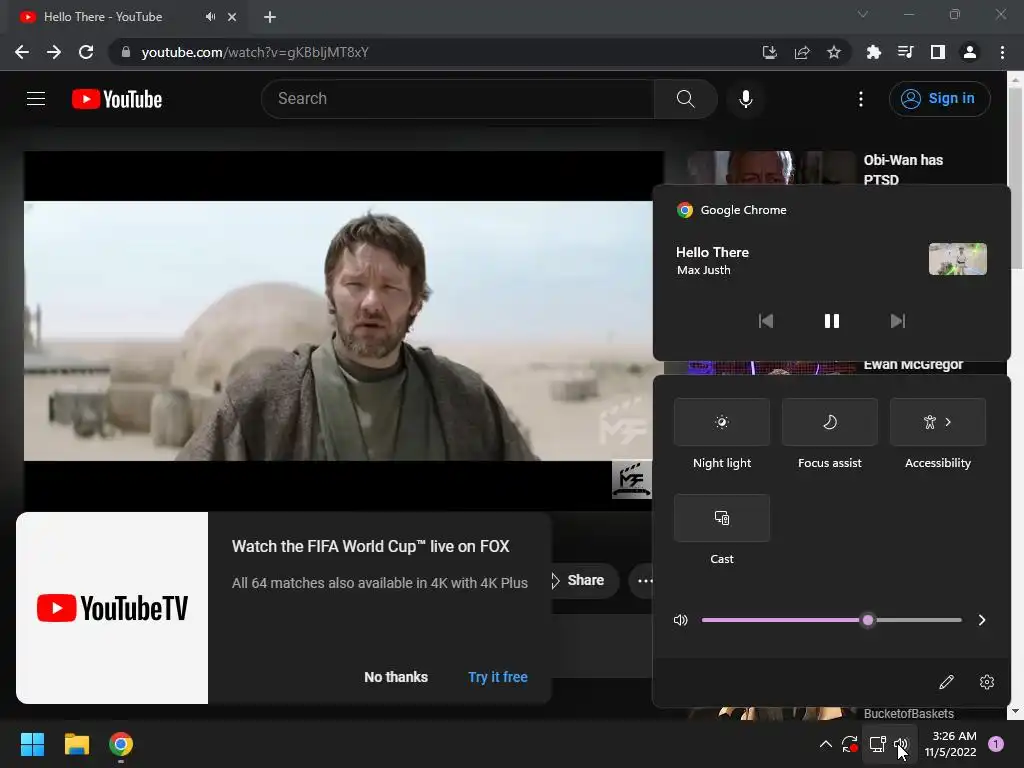
Task: Click the Max Justh artist name
Action: coord(703,270)
